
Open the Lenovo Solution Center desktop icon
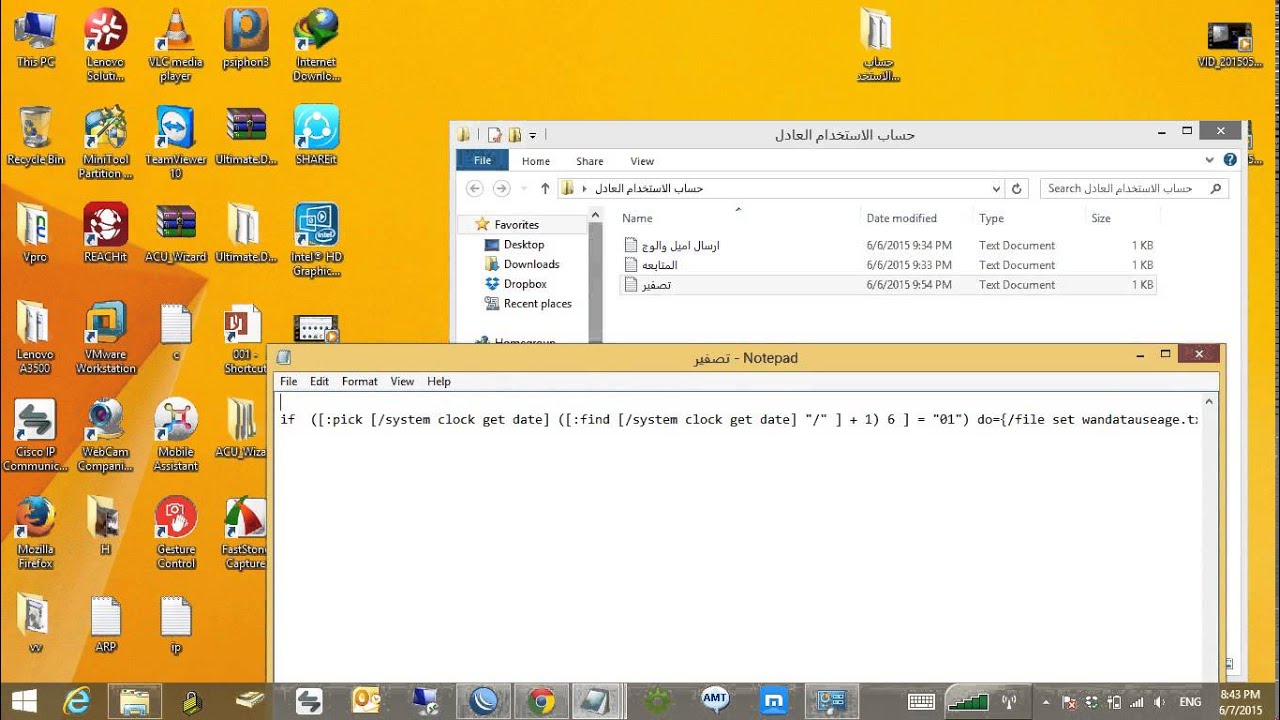(105, 45)
